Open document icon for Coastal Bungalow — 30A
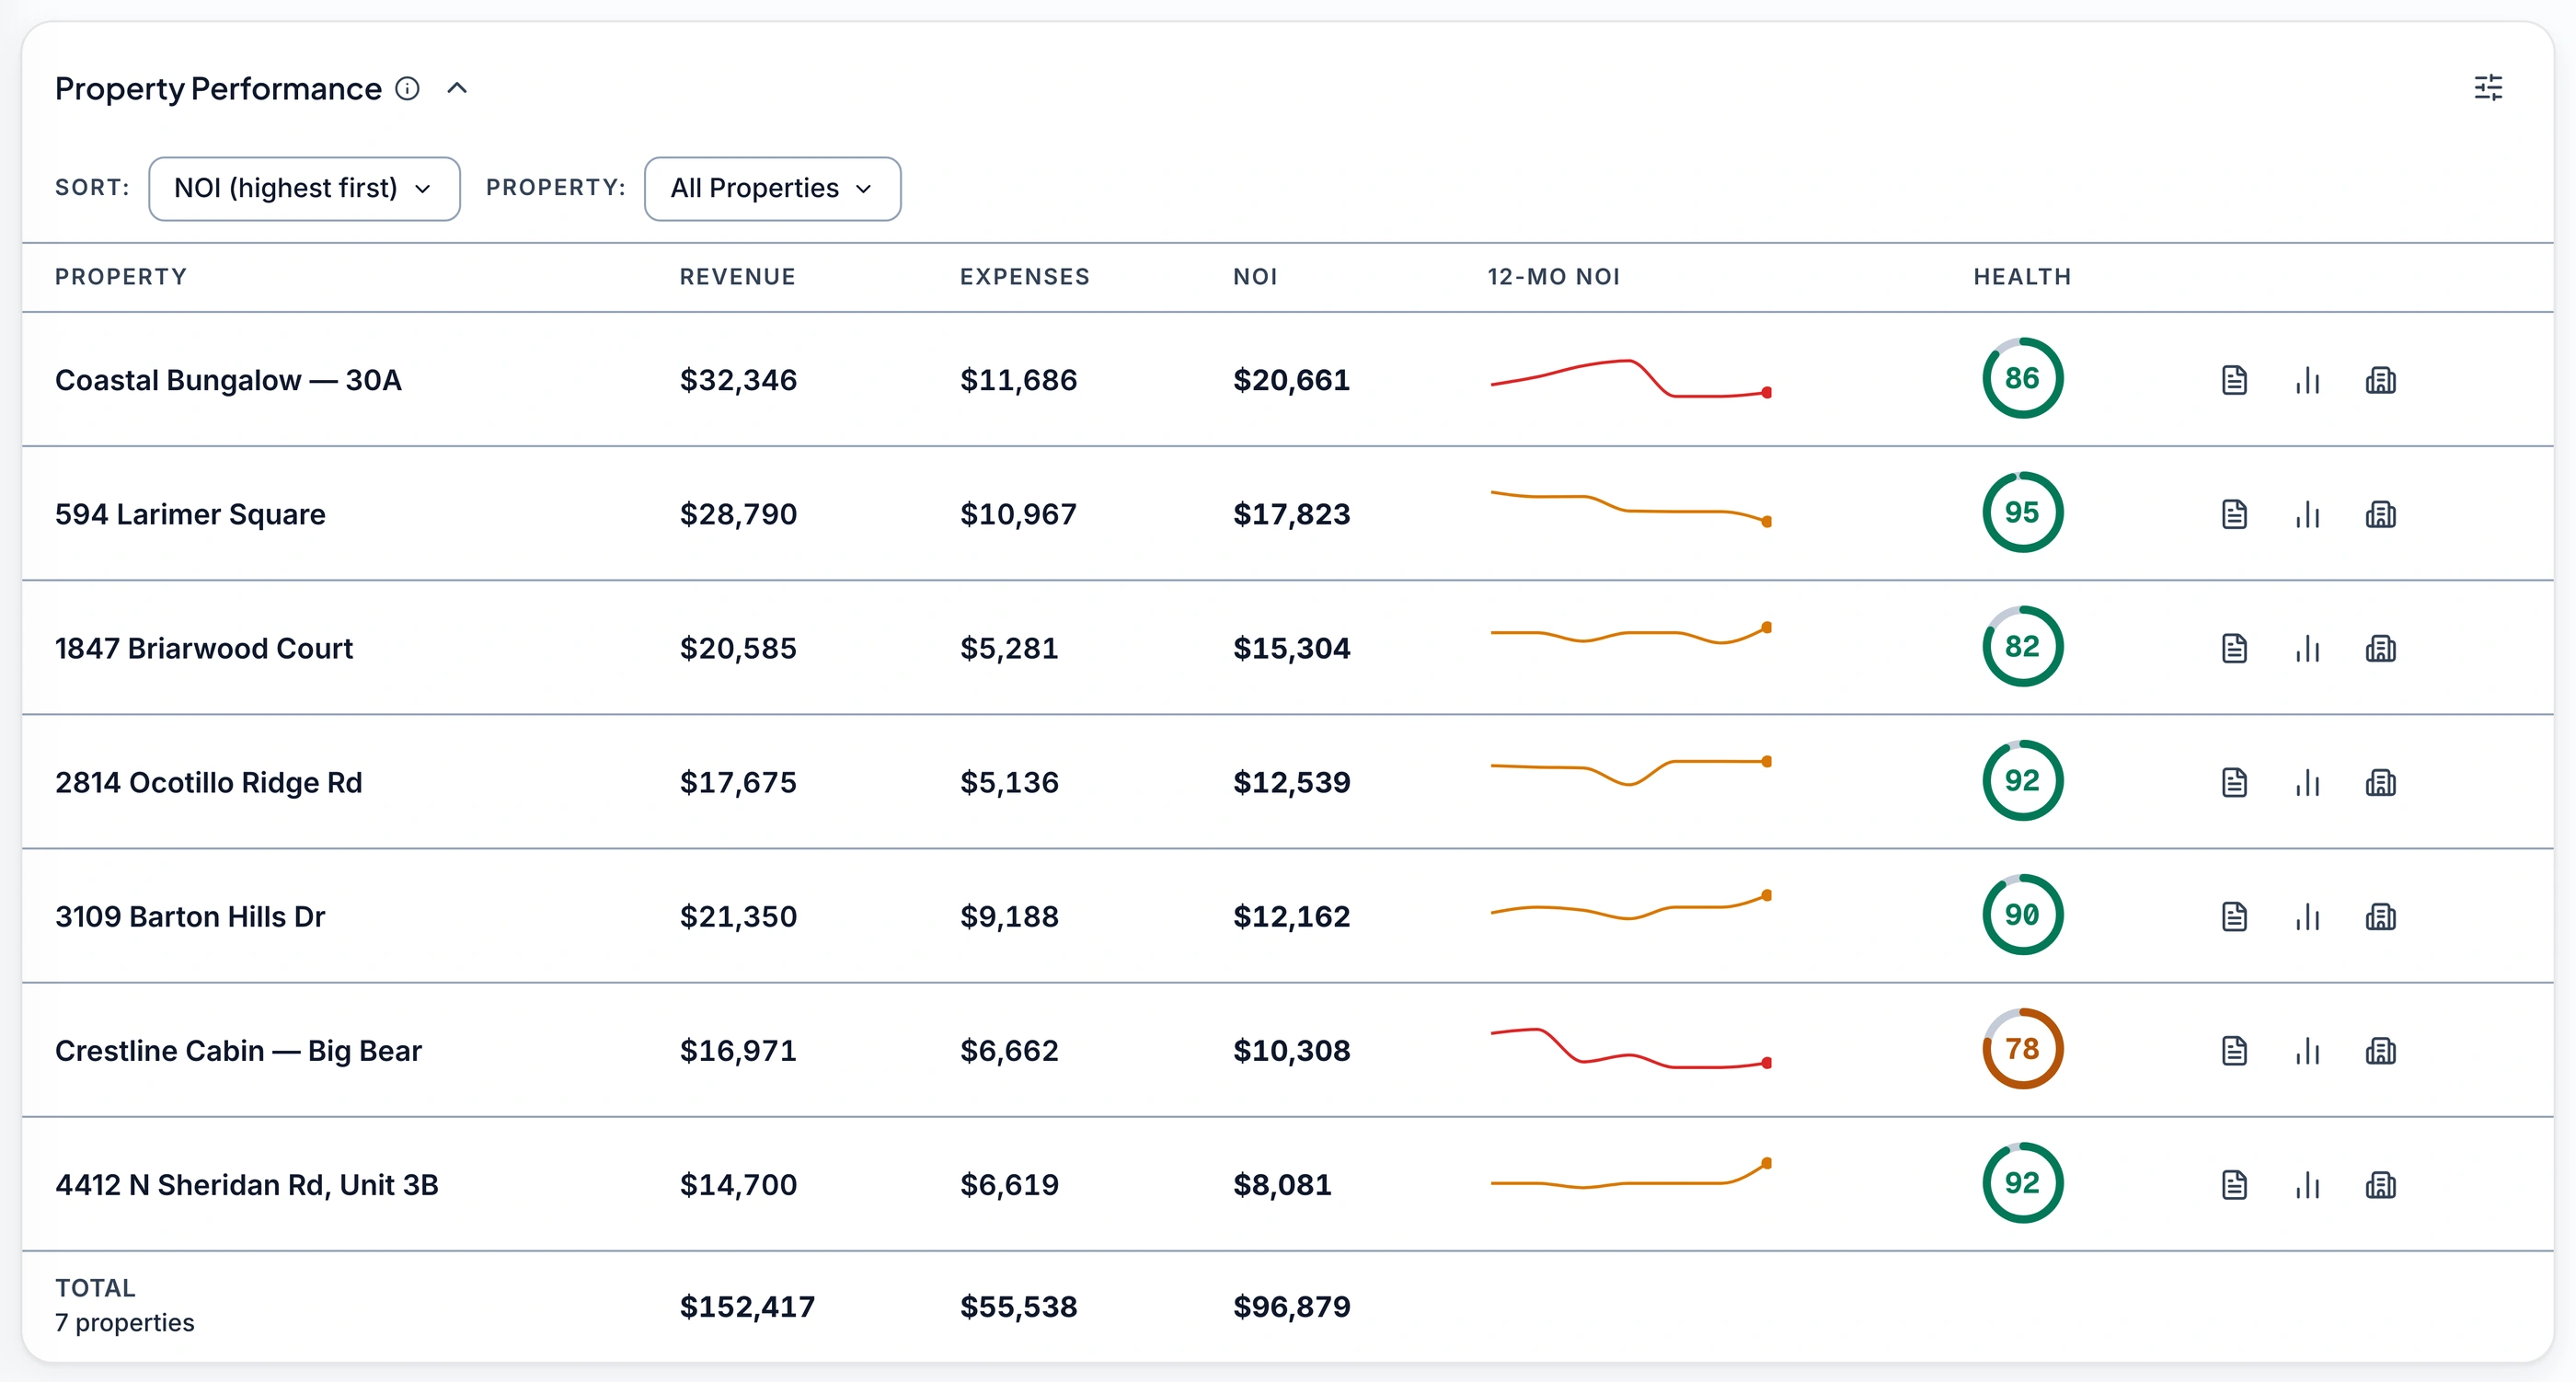This screenshot has height=1382, width=2576. pyautogui.click(x=2234, y=380)
